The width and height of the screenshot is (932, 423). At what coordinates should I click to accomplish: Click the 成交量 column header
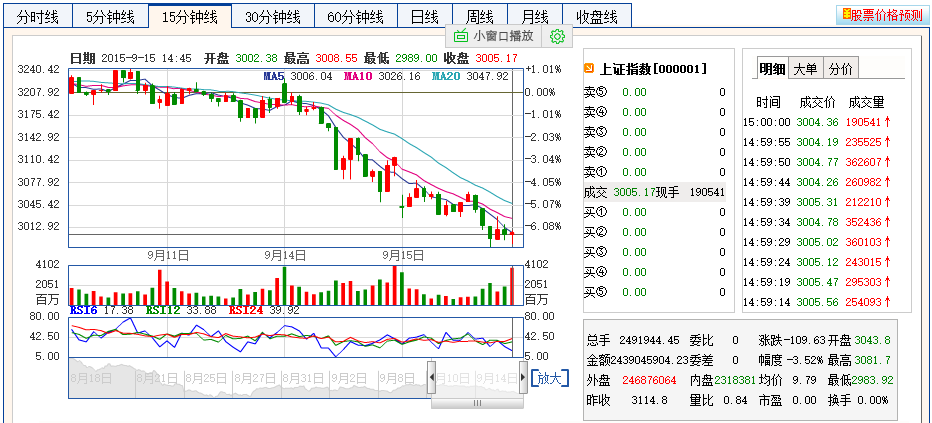point(866,102)
